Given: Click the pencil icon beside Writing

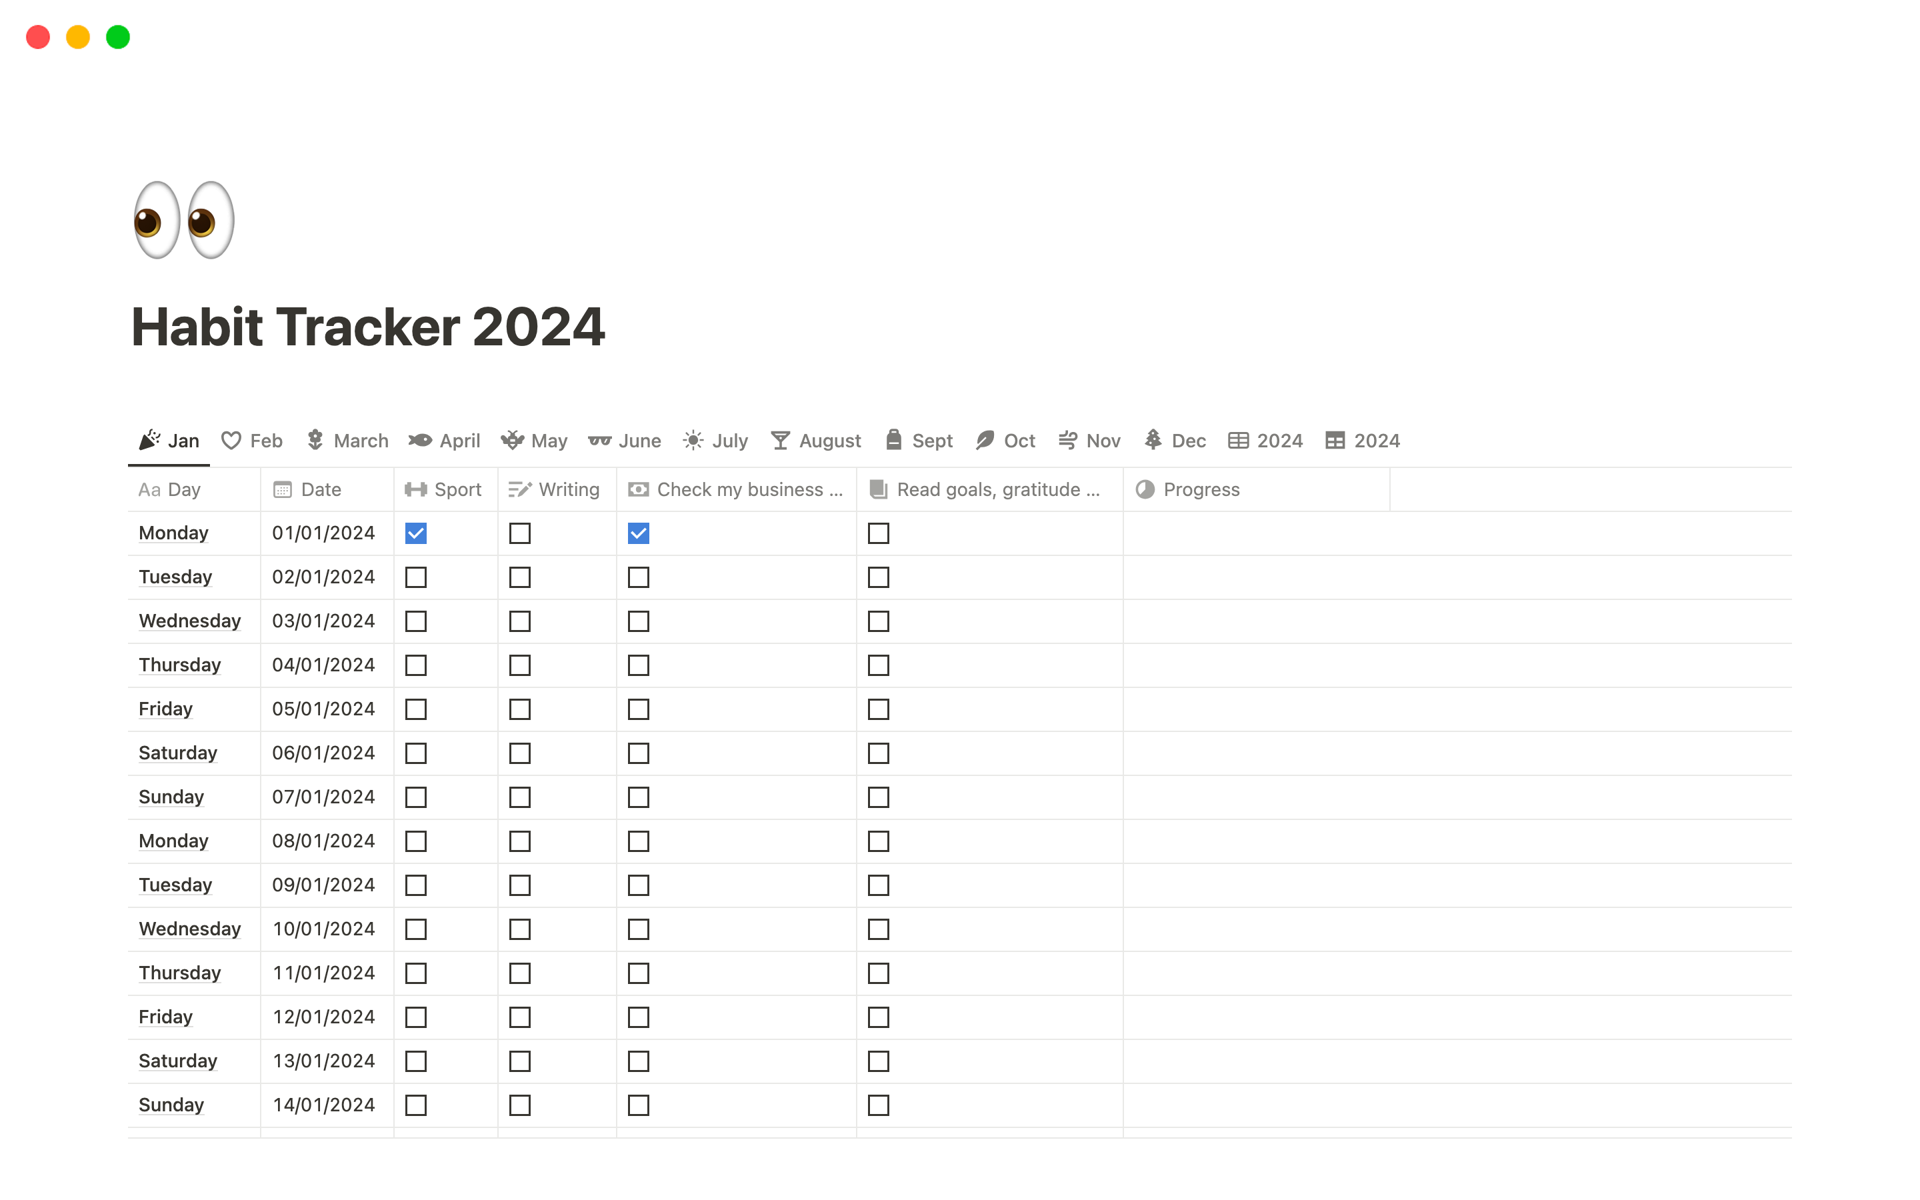Looking at the screenshot, I should tap(520, 490).
